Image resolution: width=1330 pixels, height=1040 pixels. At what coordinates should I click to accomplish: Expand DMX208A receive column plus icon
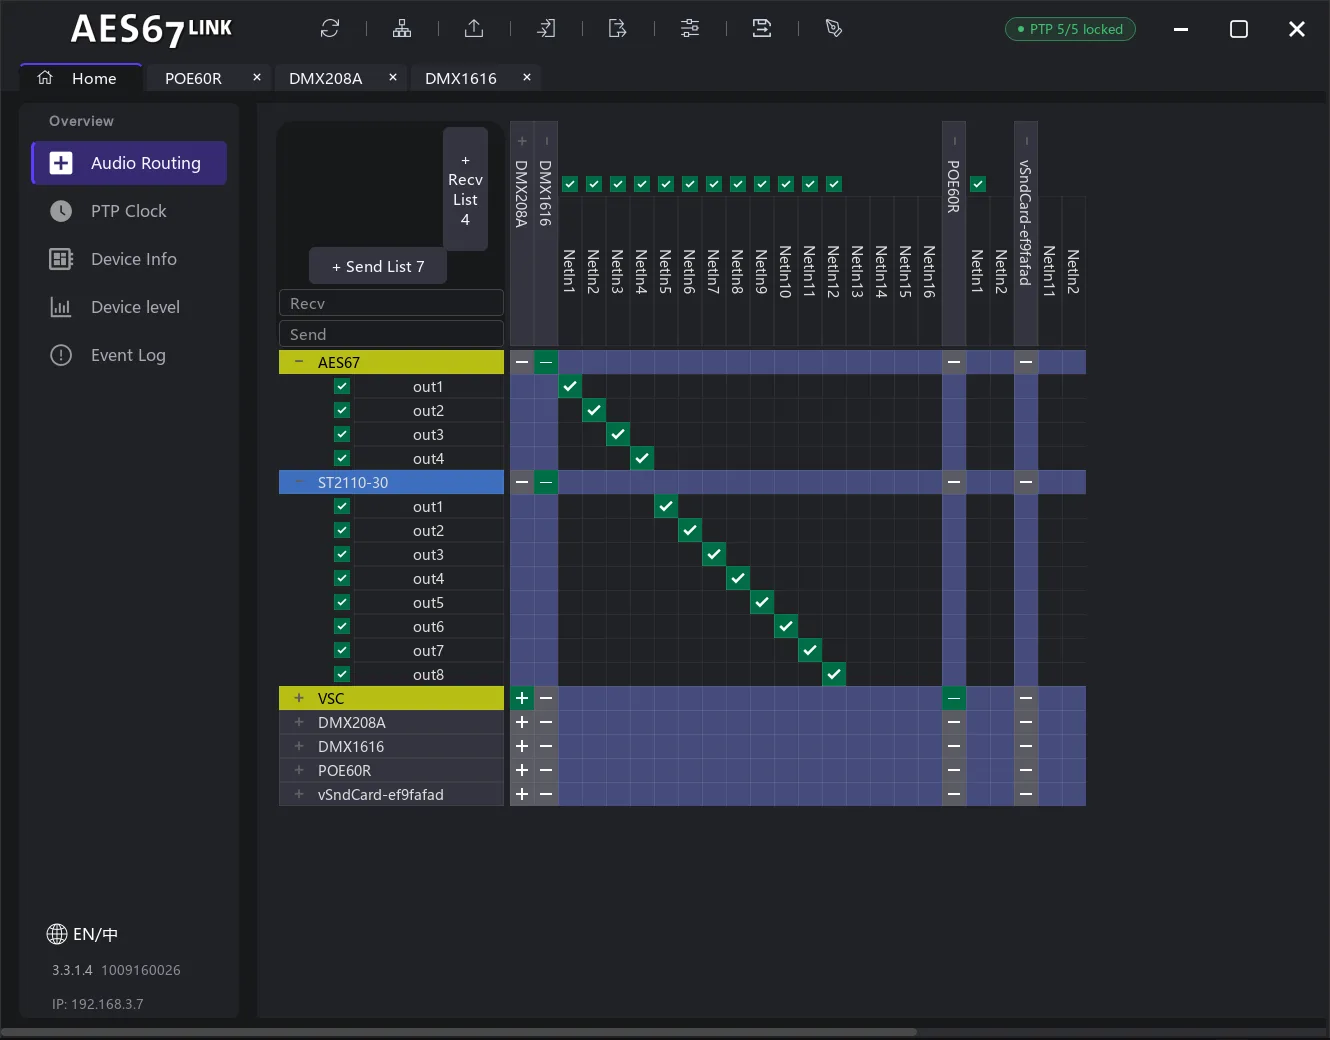pos(522,141)
